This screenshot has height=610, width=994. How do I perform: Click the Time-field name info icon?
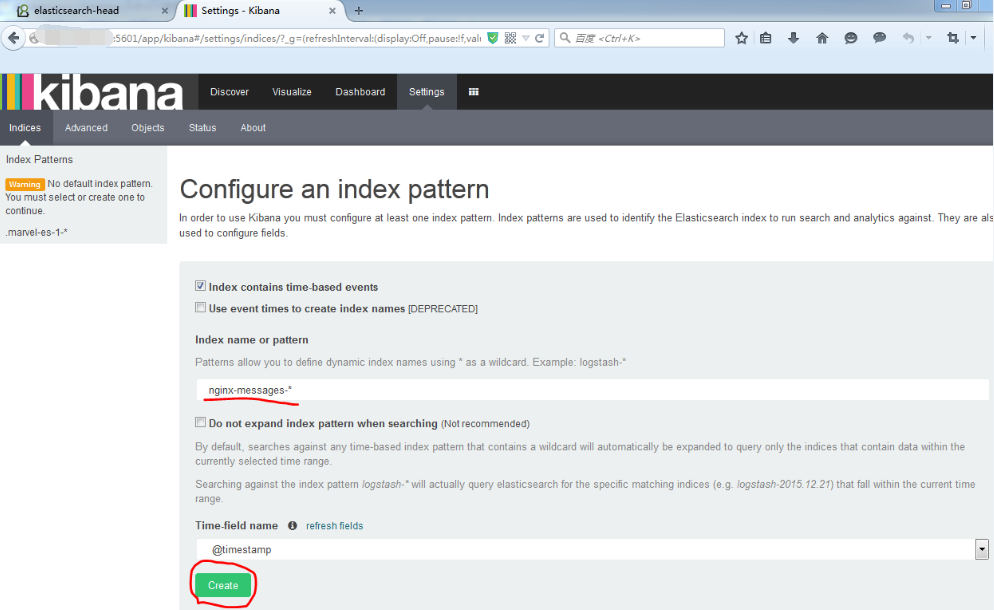coord(292,526)
